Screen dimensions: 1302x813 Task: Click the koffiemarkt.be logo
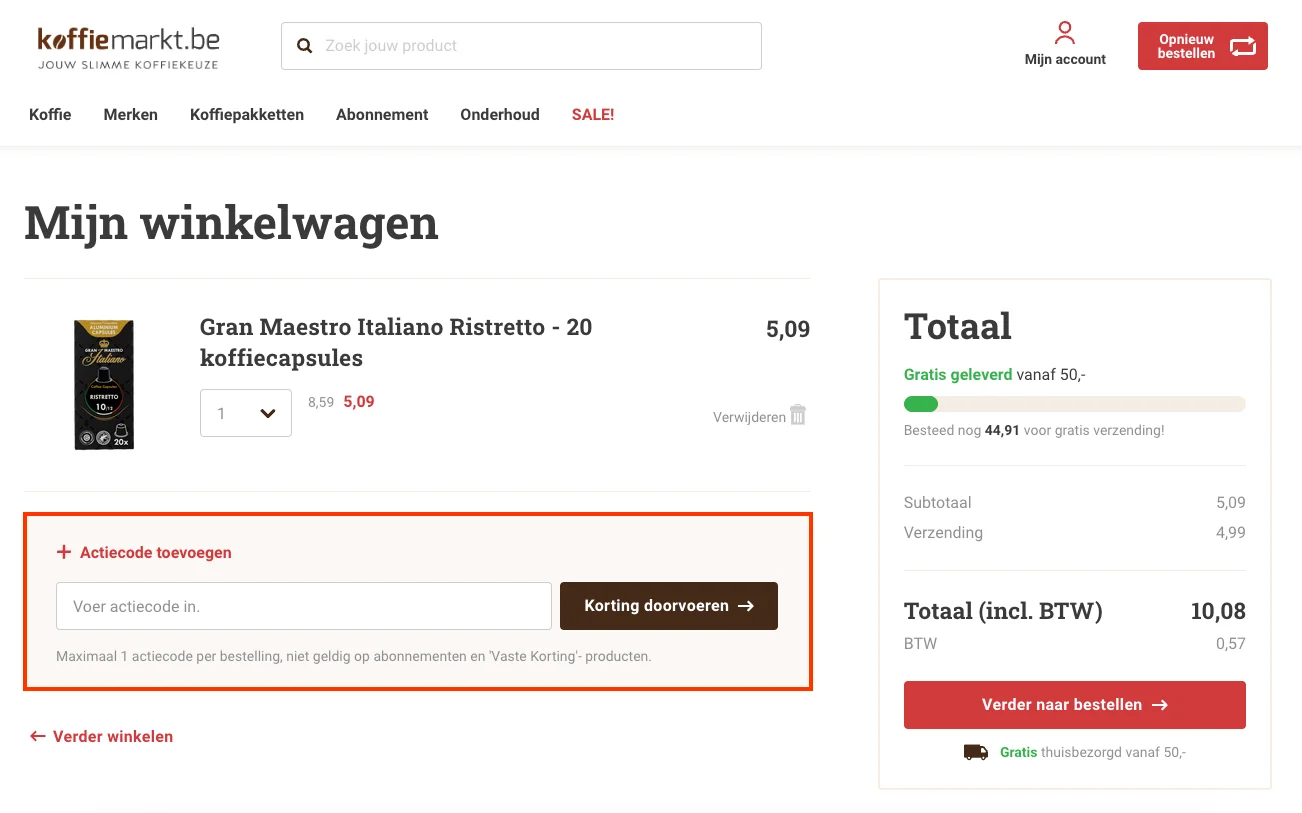(x=128, y=46)
